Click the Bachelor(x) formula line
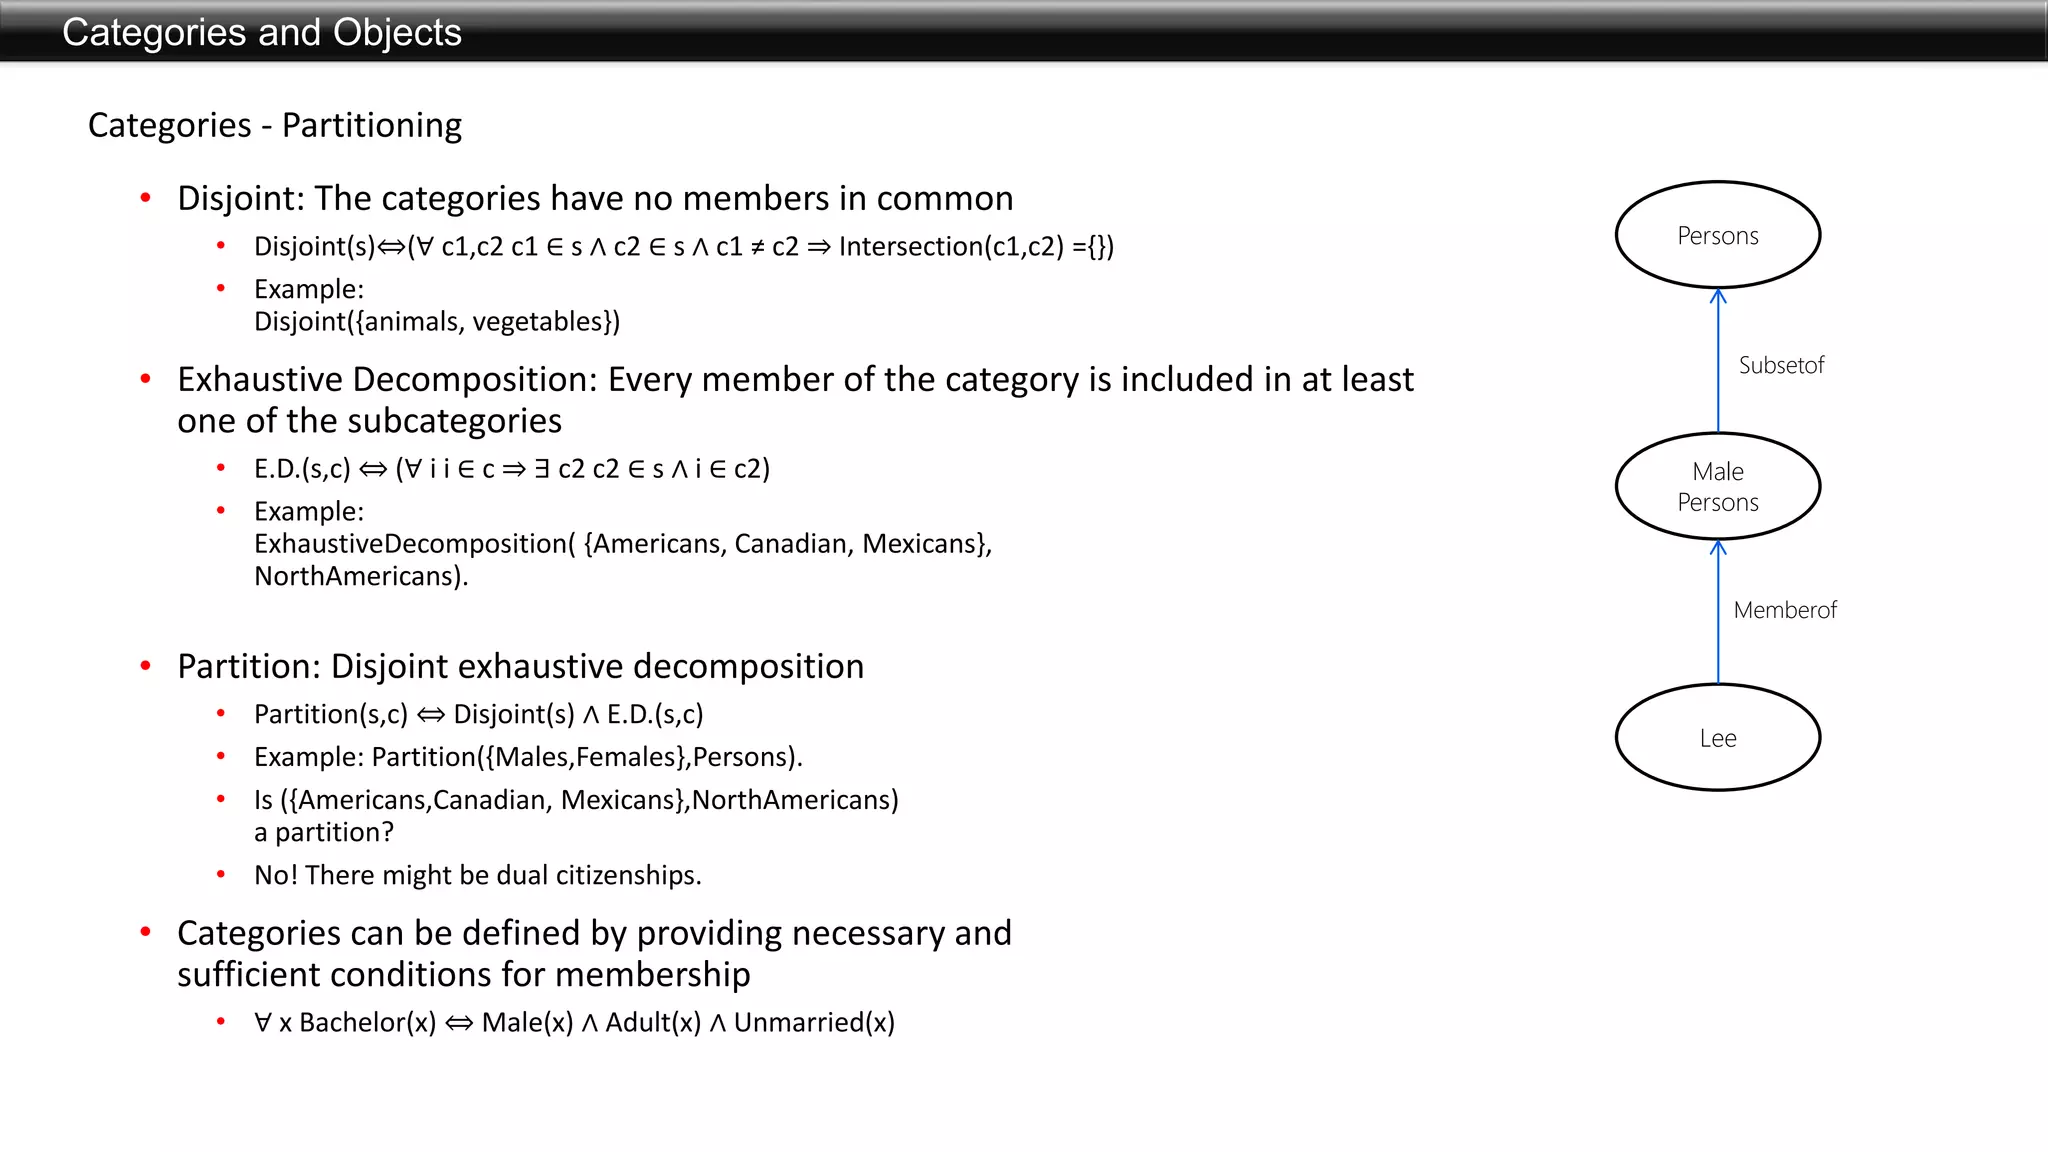2048x1152 pixels. (574, 1022)
